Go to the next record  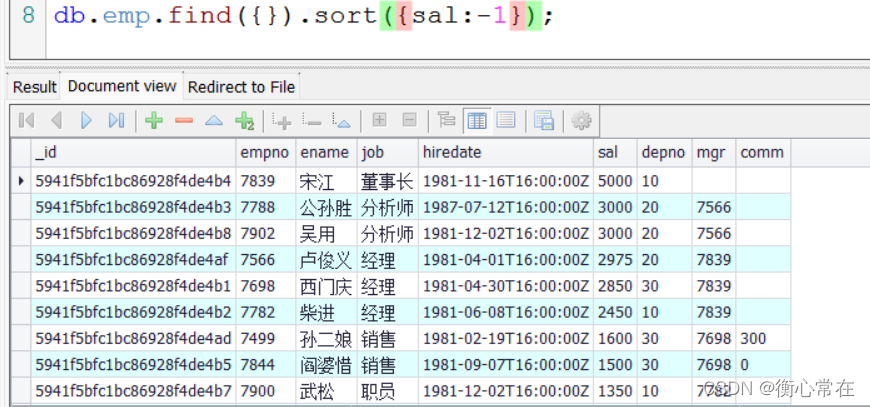[x=86, y=120]
